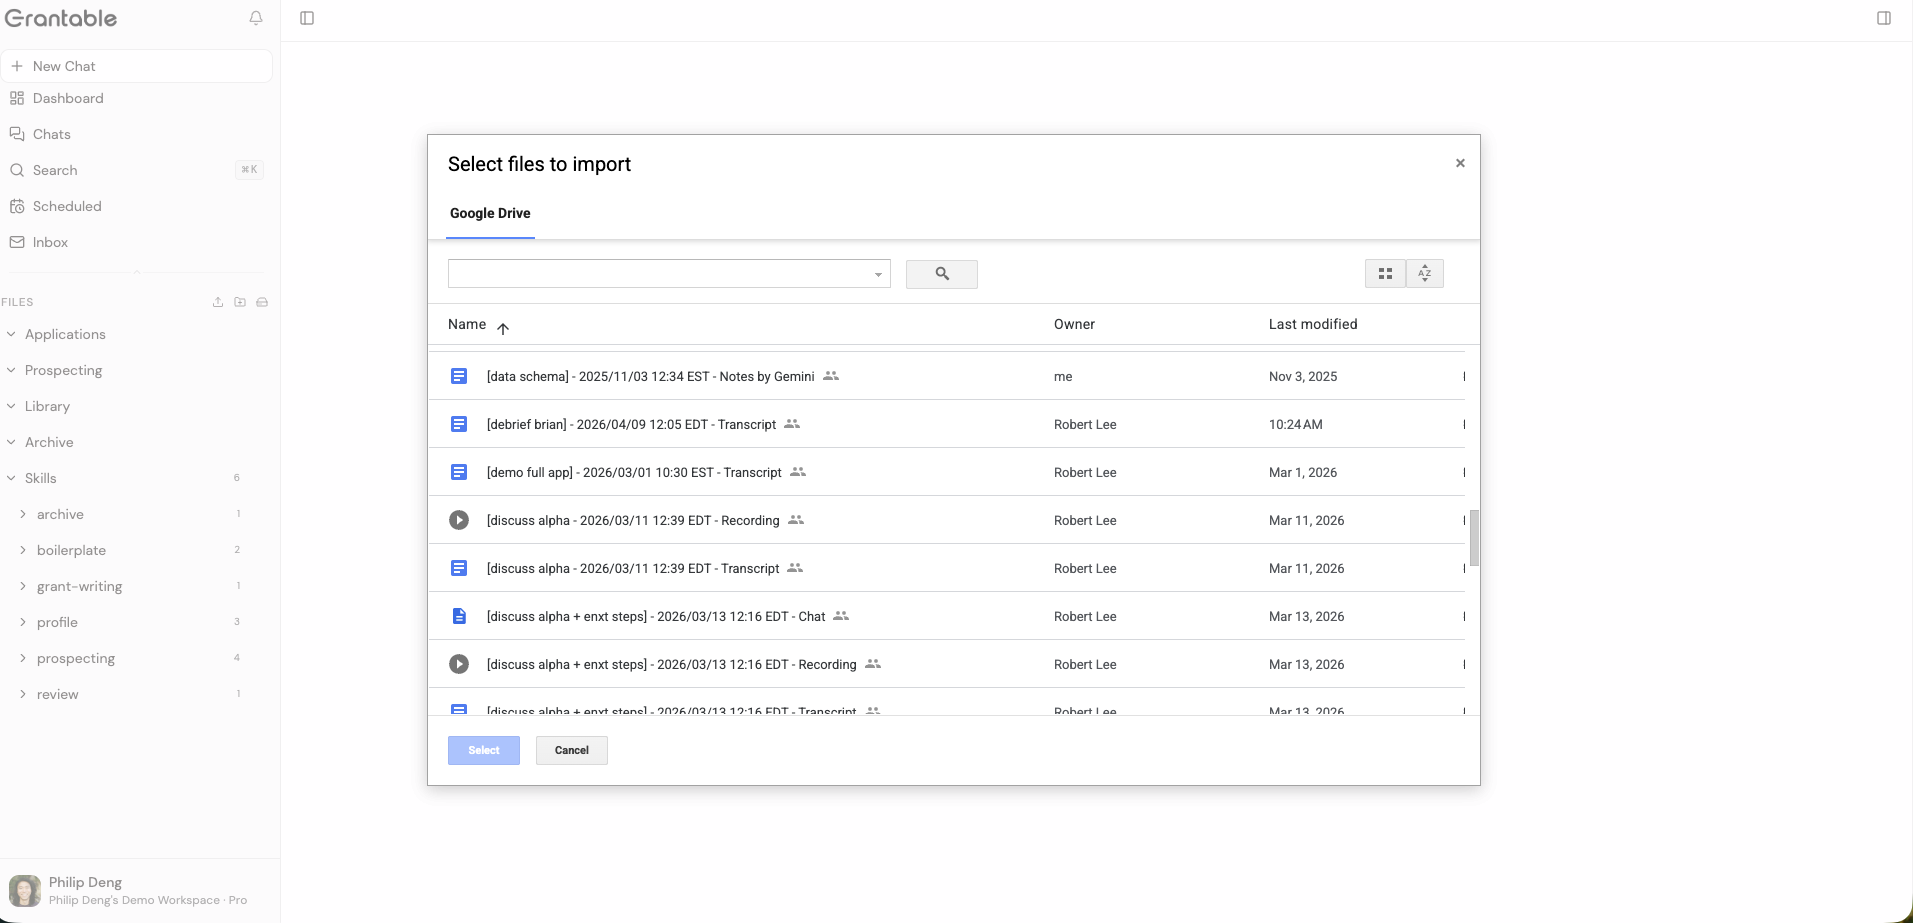Select '[discuss alpha - 2026/03/11 12:39 EDT - Recording'
Image resolution: width=1913 pixels, height=923 pixels.
point(946,520)
